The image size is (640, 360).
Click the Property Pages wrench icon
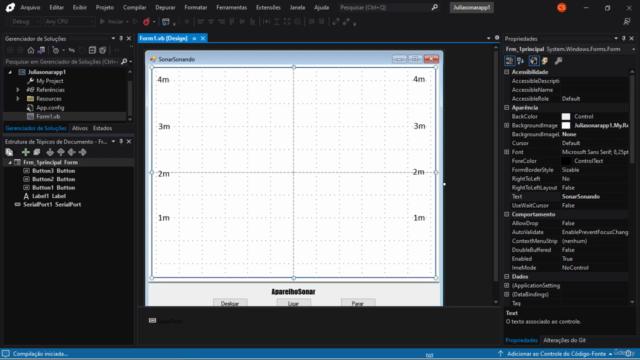pyautogui.click(x=558, y=61)
